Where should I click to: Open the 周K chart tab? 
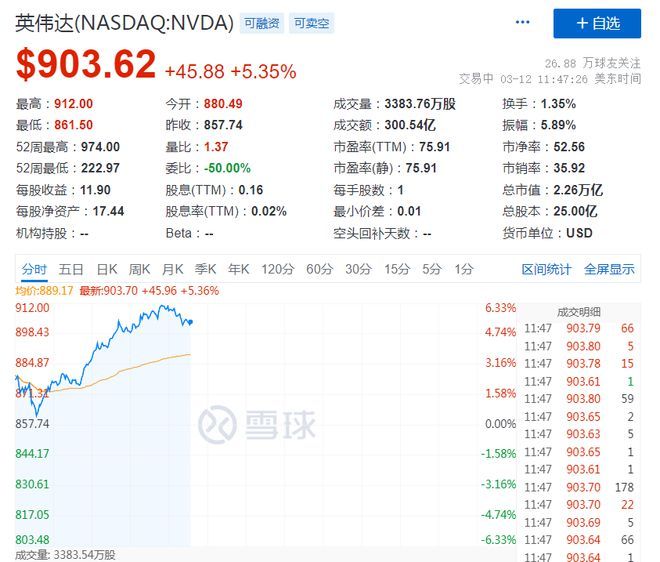[140, 269]
